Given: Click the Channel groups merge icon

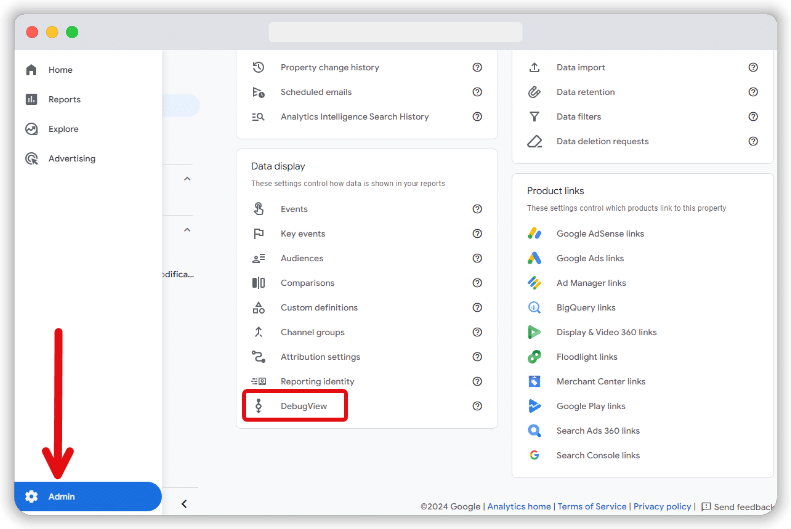Looking at the screenshot, I should tap(258, 332).
